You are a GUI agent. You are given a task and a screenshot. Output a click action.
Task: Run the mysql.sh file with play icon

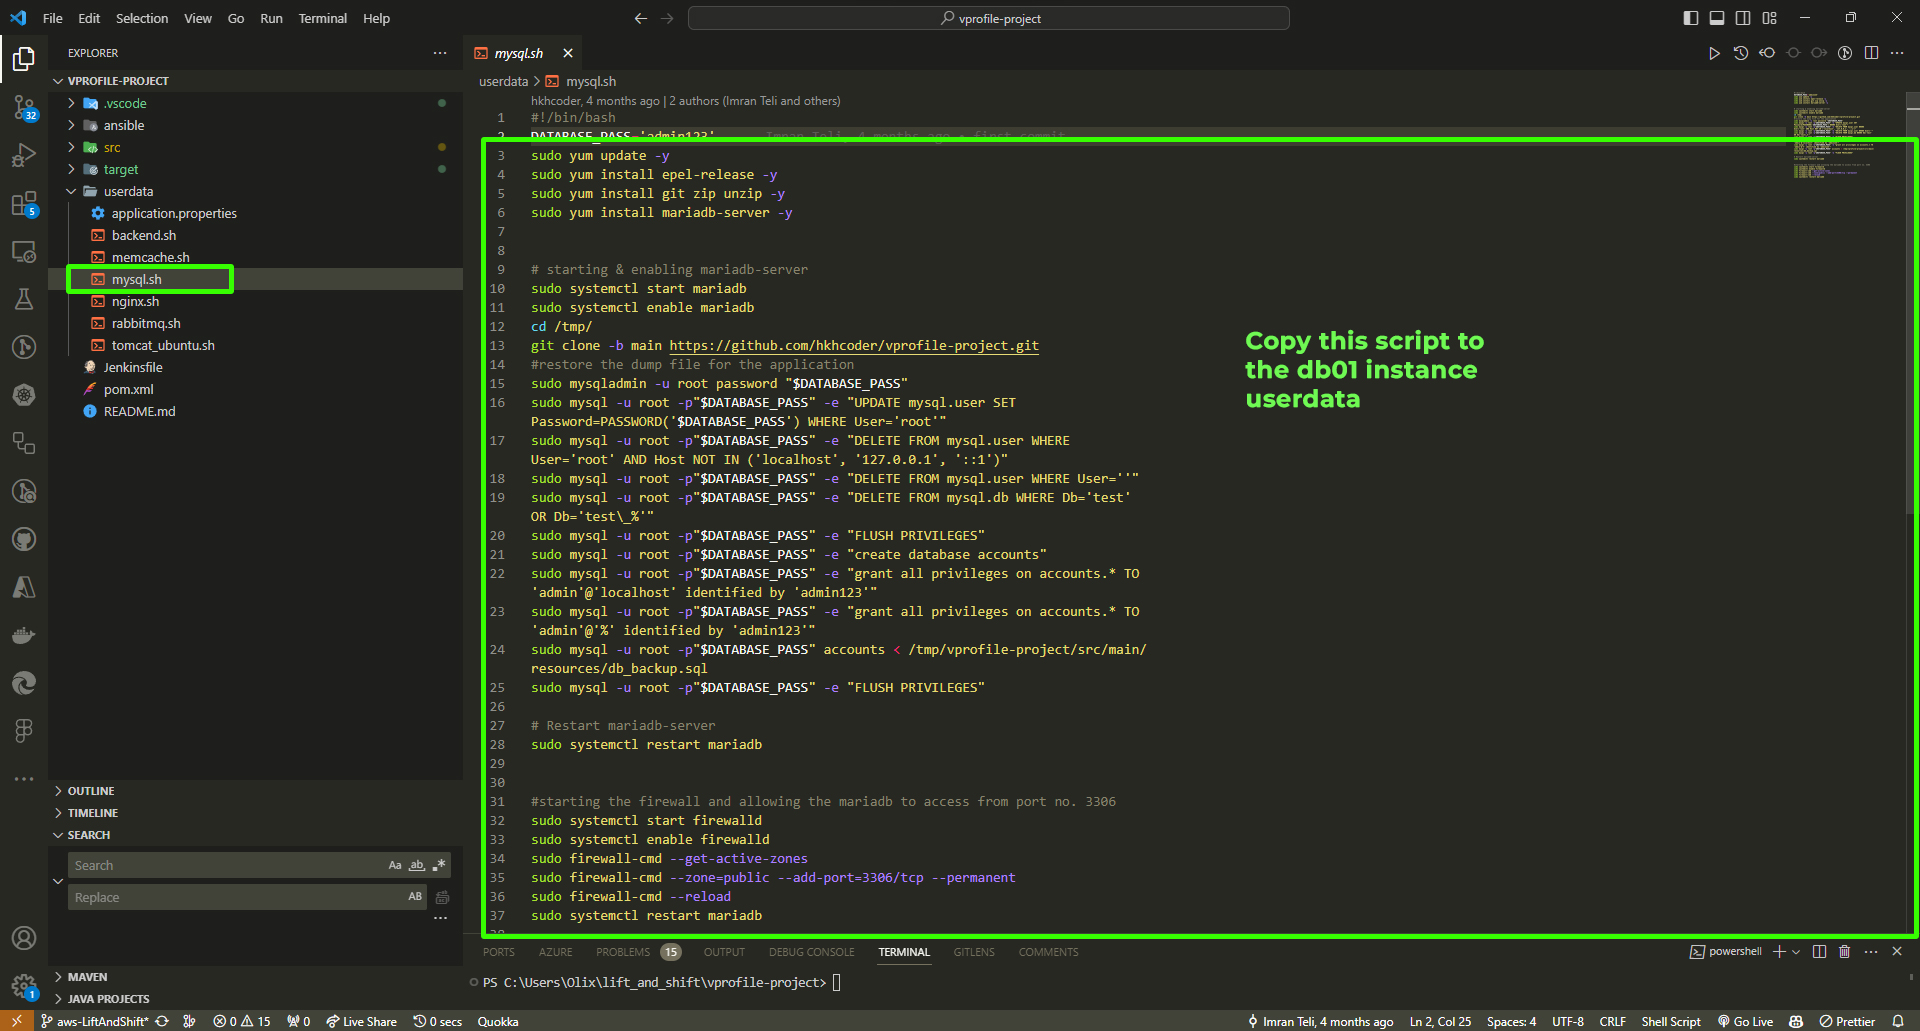pyautogui.click(x=1714, y=53)
